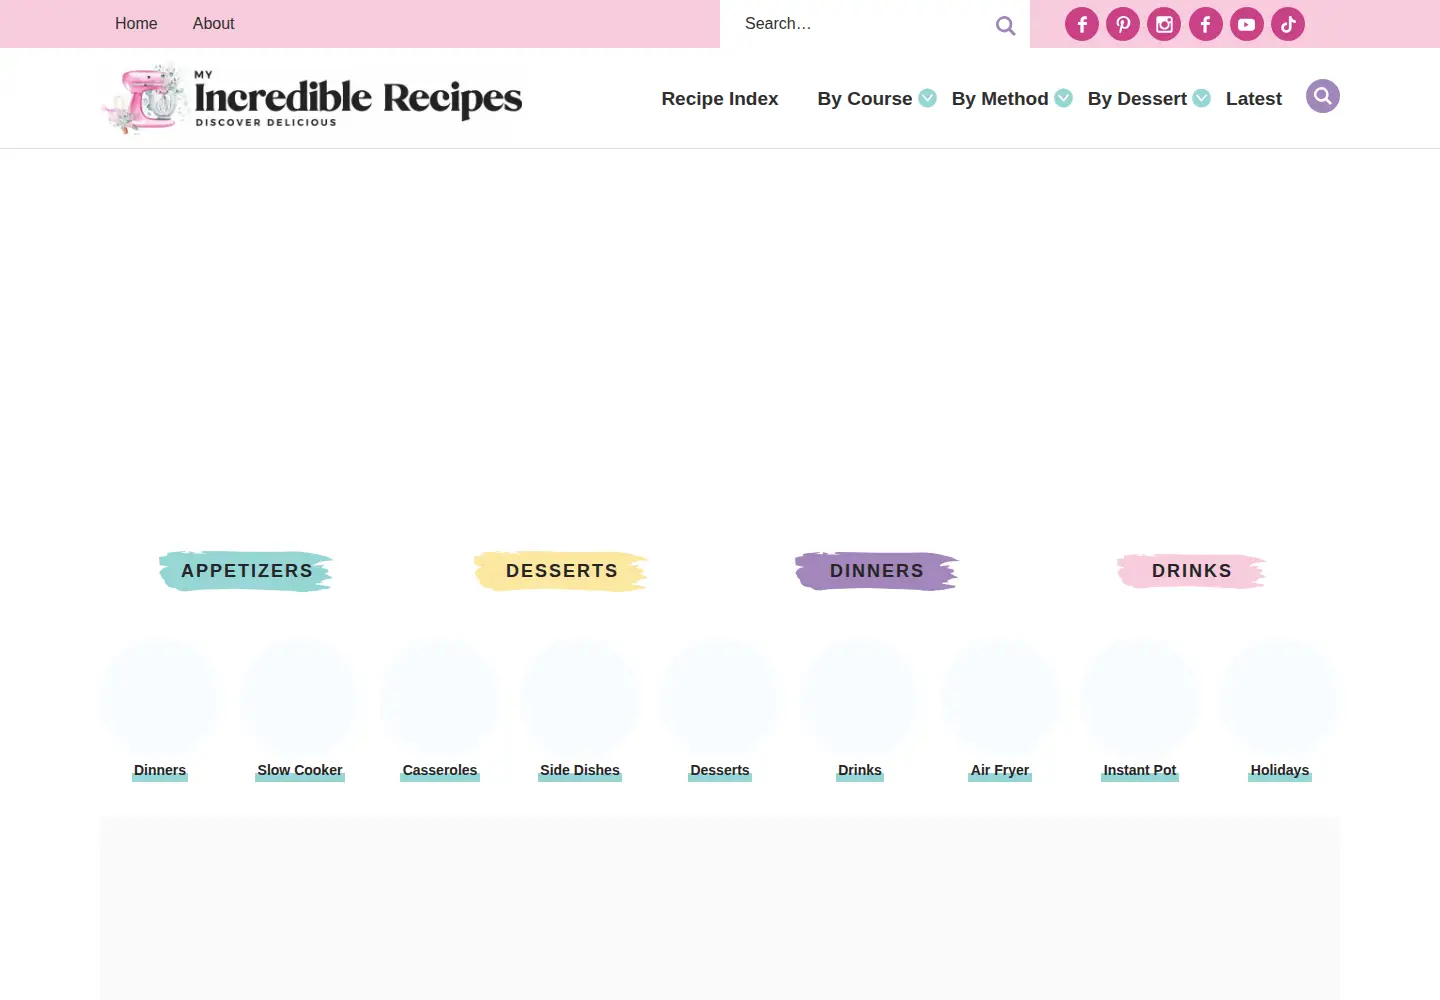Open the underlined Drinks category link

(860, 771)
